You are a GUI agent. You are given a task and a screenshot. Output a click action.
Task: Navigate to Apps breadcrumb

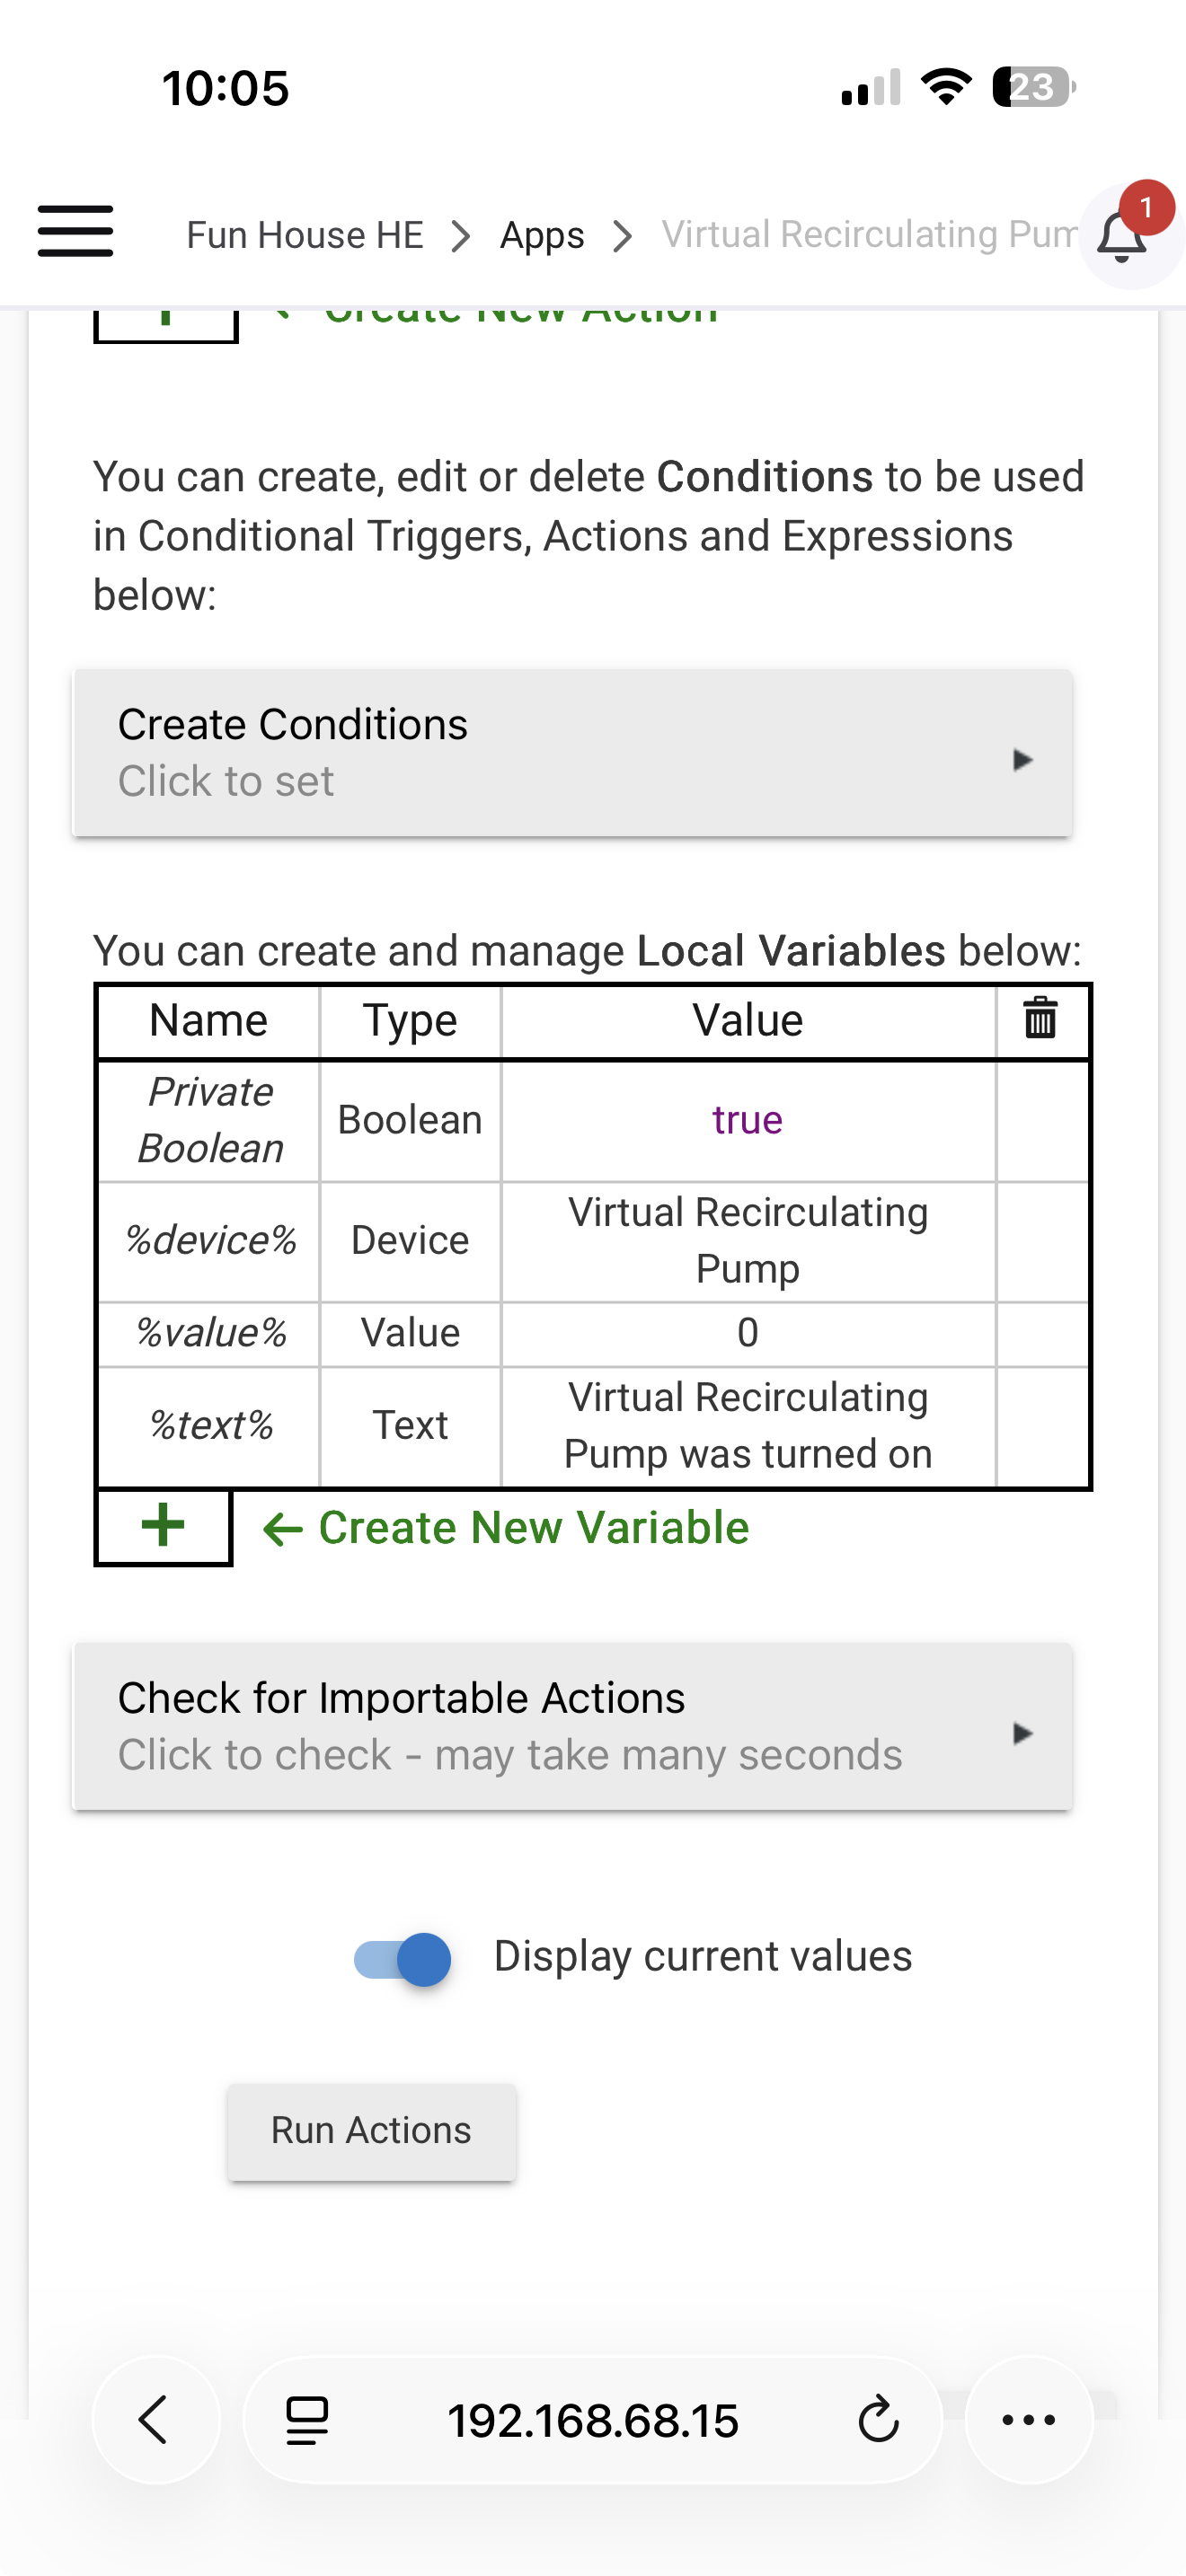[542, 236]
